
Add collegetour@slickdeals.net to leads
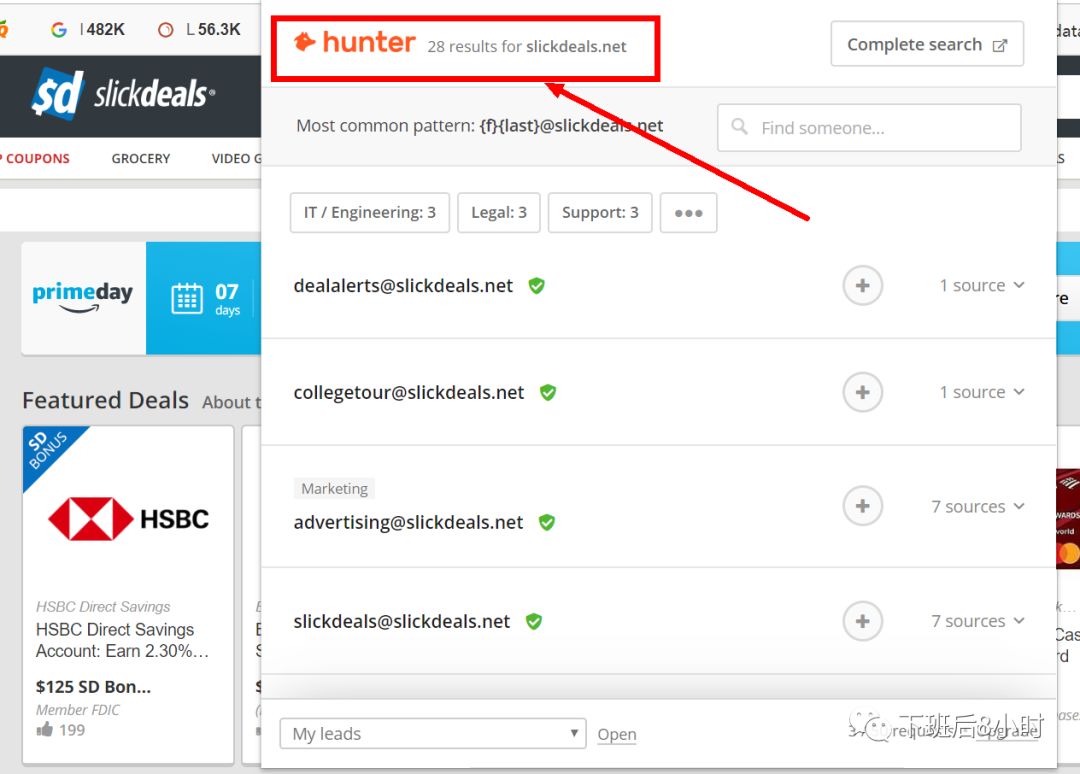pos(862,393)
